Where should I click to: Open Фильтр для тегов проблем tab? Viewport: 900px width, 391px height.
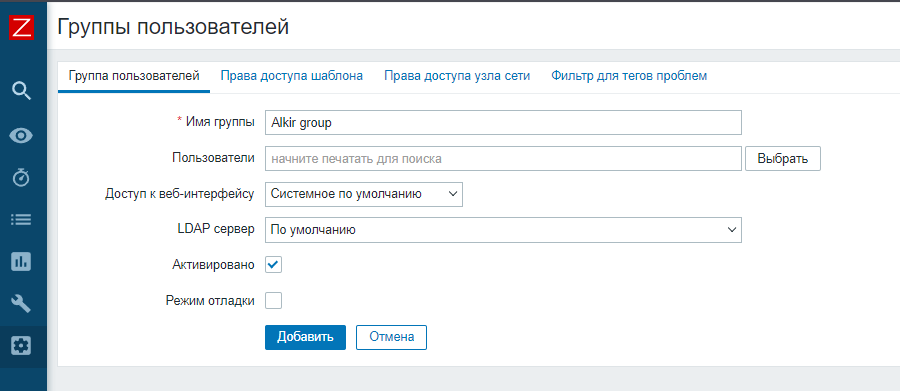click(629, 76)
